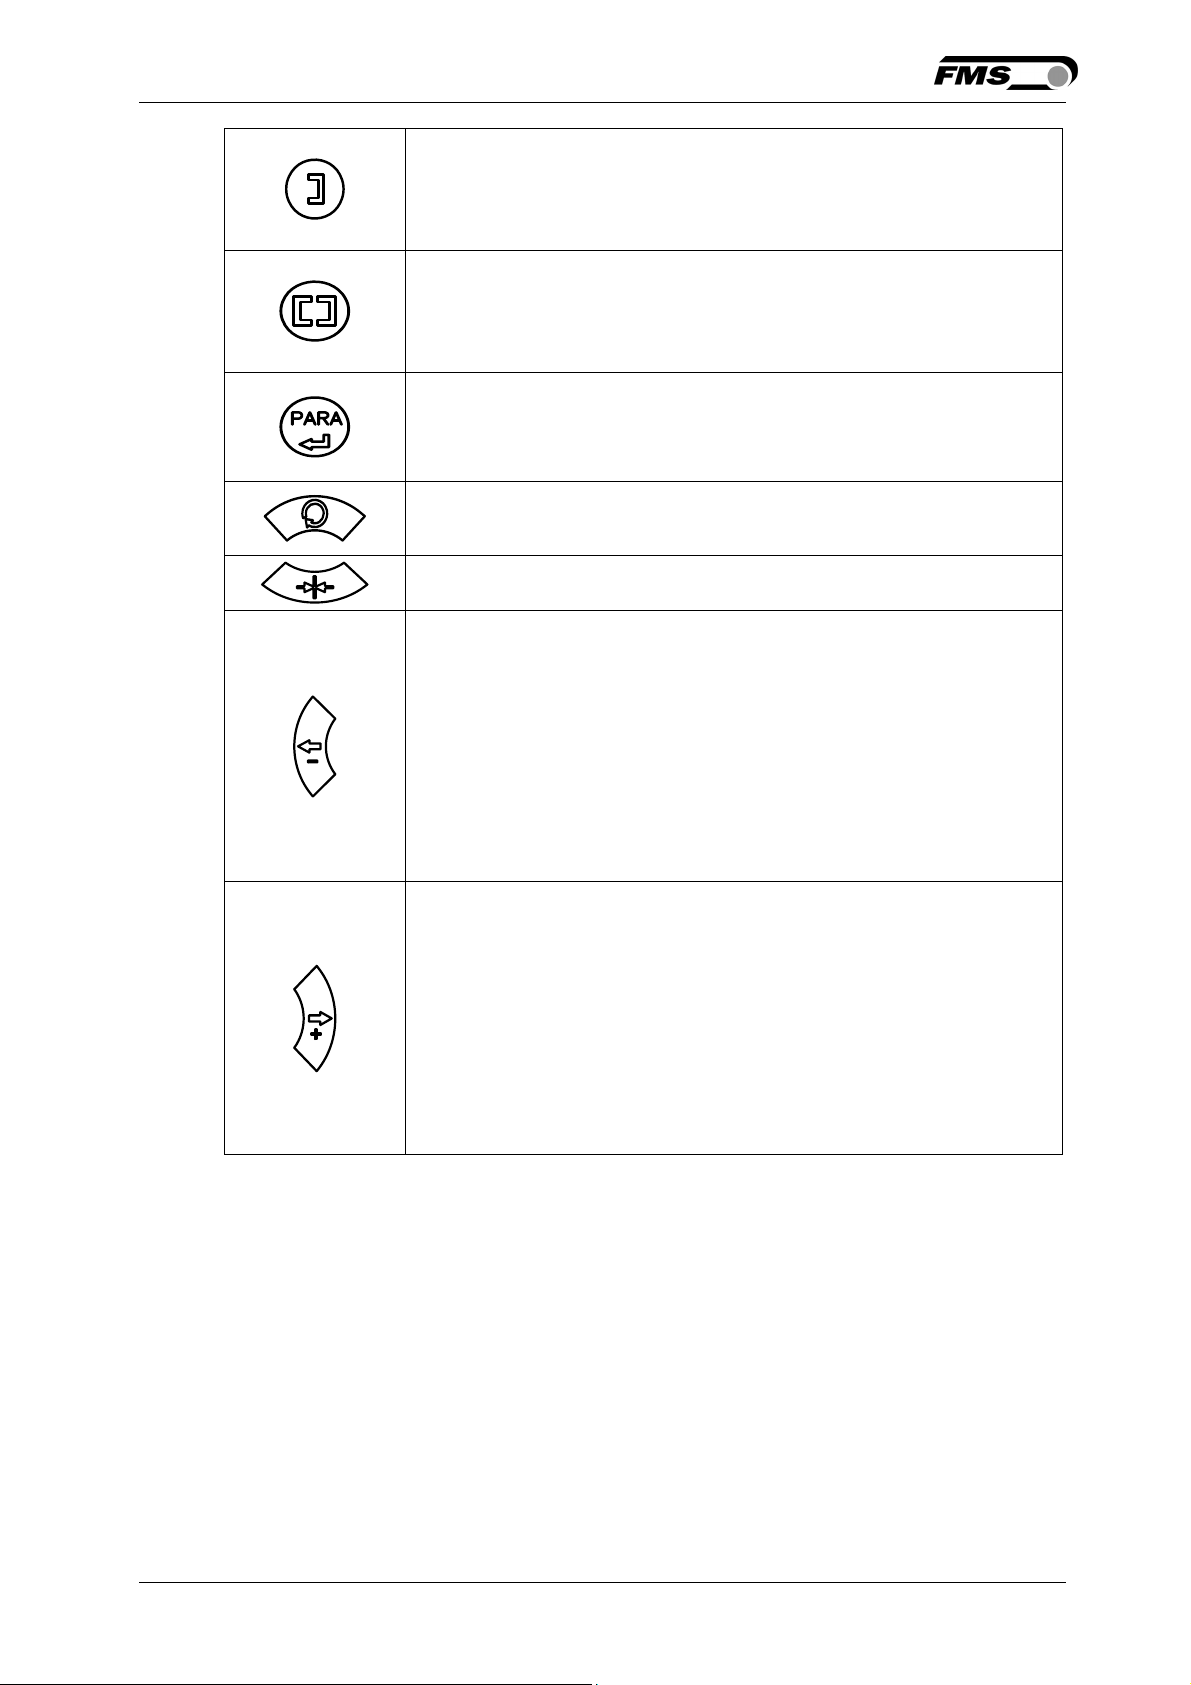This screenshot has width=1191, height=1685.
Task: Click empty cell beside double bracket icon
Action: point(733,312)
